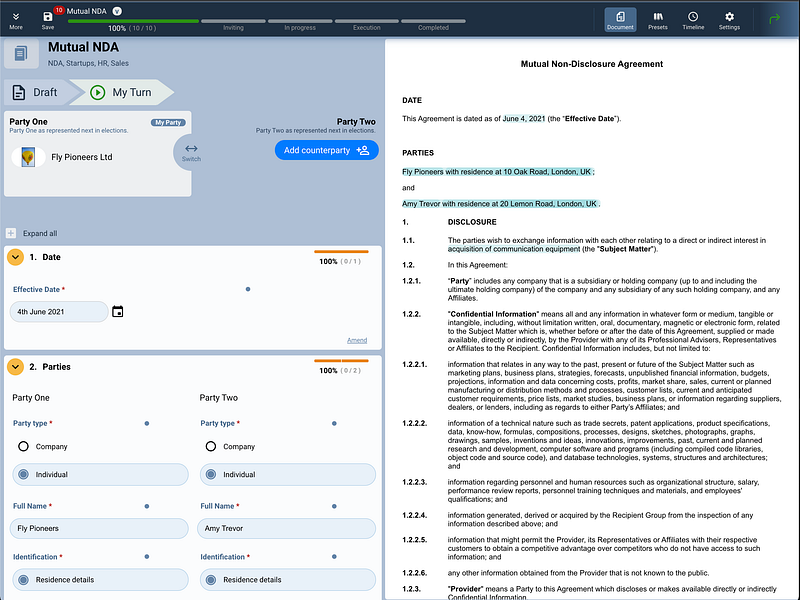Click Party One Full Name field
Image resolution: width=800 pixels, height=600 pixels.
pyautogui.click(x=99, y=528)
